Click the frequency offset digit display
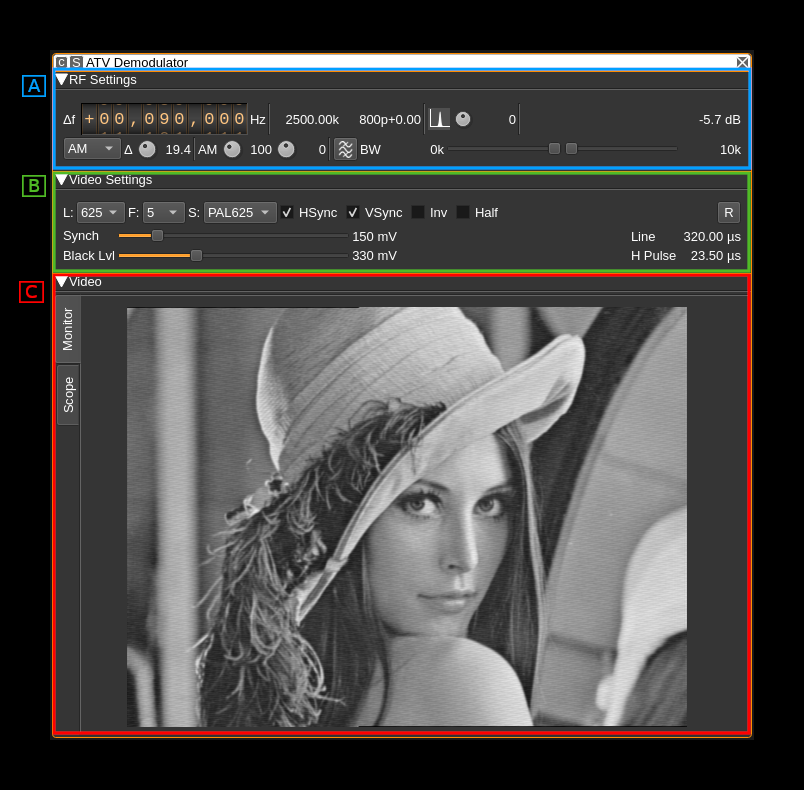This screenshot has width=804, height=790. (164, 119)
